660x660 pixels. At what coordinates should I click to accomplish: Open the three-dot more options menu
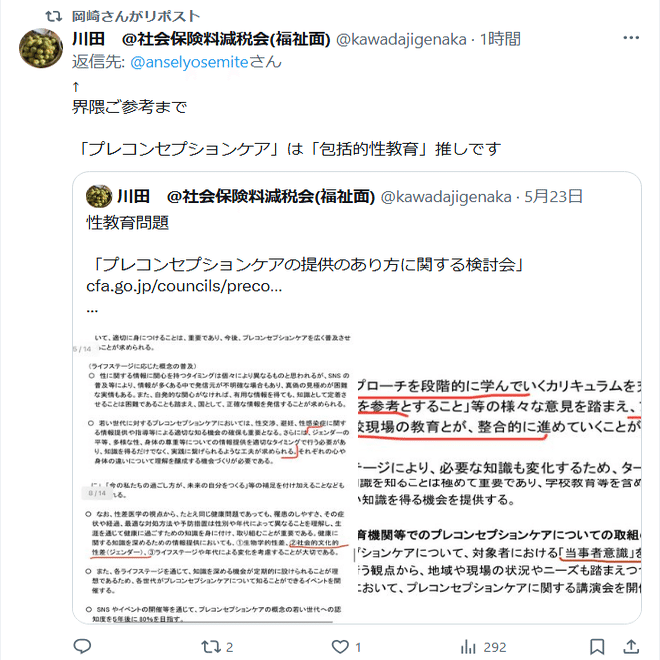pyautogui.click(x=631, y=38)
